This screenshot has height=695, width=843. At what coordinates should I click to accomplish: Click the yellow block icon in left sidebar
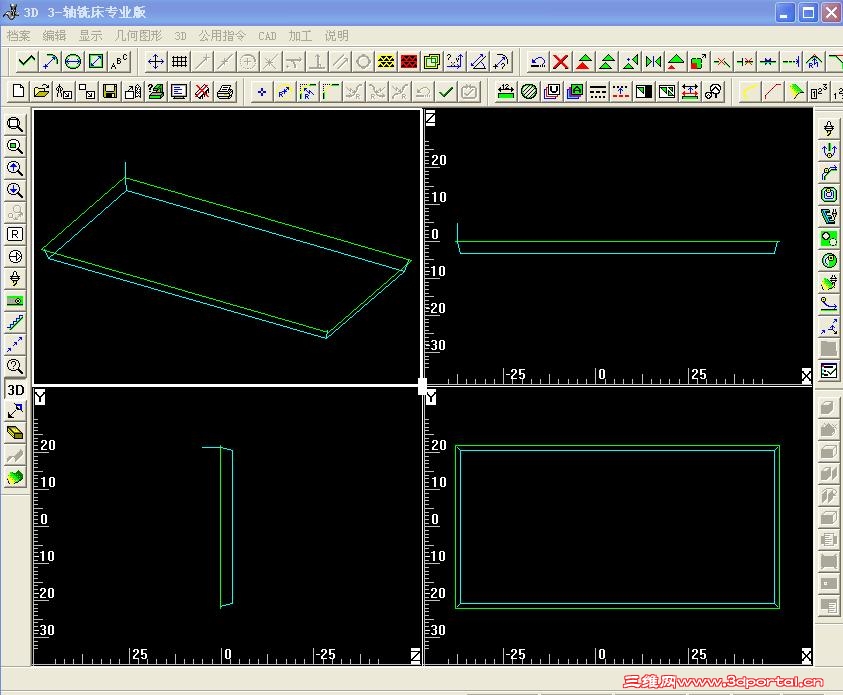coord(15,433)
